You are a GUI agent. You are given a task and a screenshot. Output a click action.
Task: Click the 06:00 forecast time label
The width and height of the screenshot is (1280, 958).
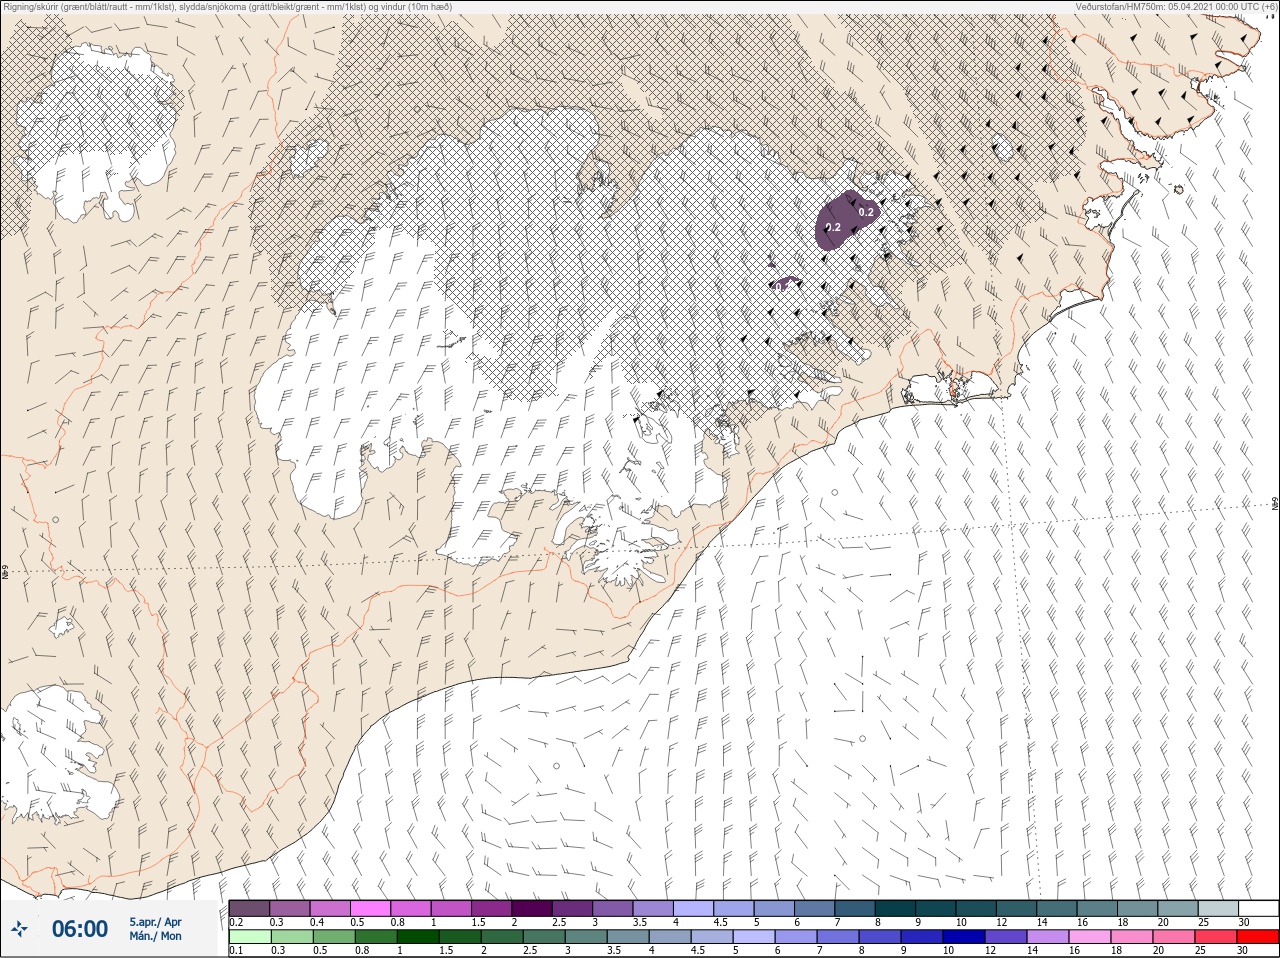coord(80,929)
